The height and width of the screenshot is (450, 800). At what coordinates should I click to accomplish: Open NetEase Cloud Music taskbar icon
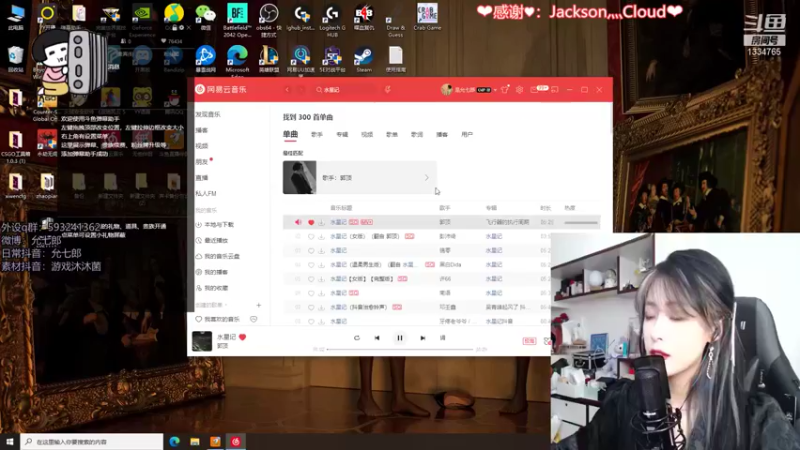coord(236,442)
